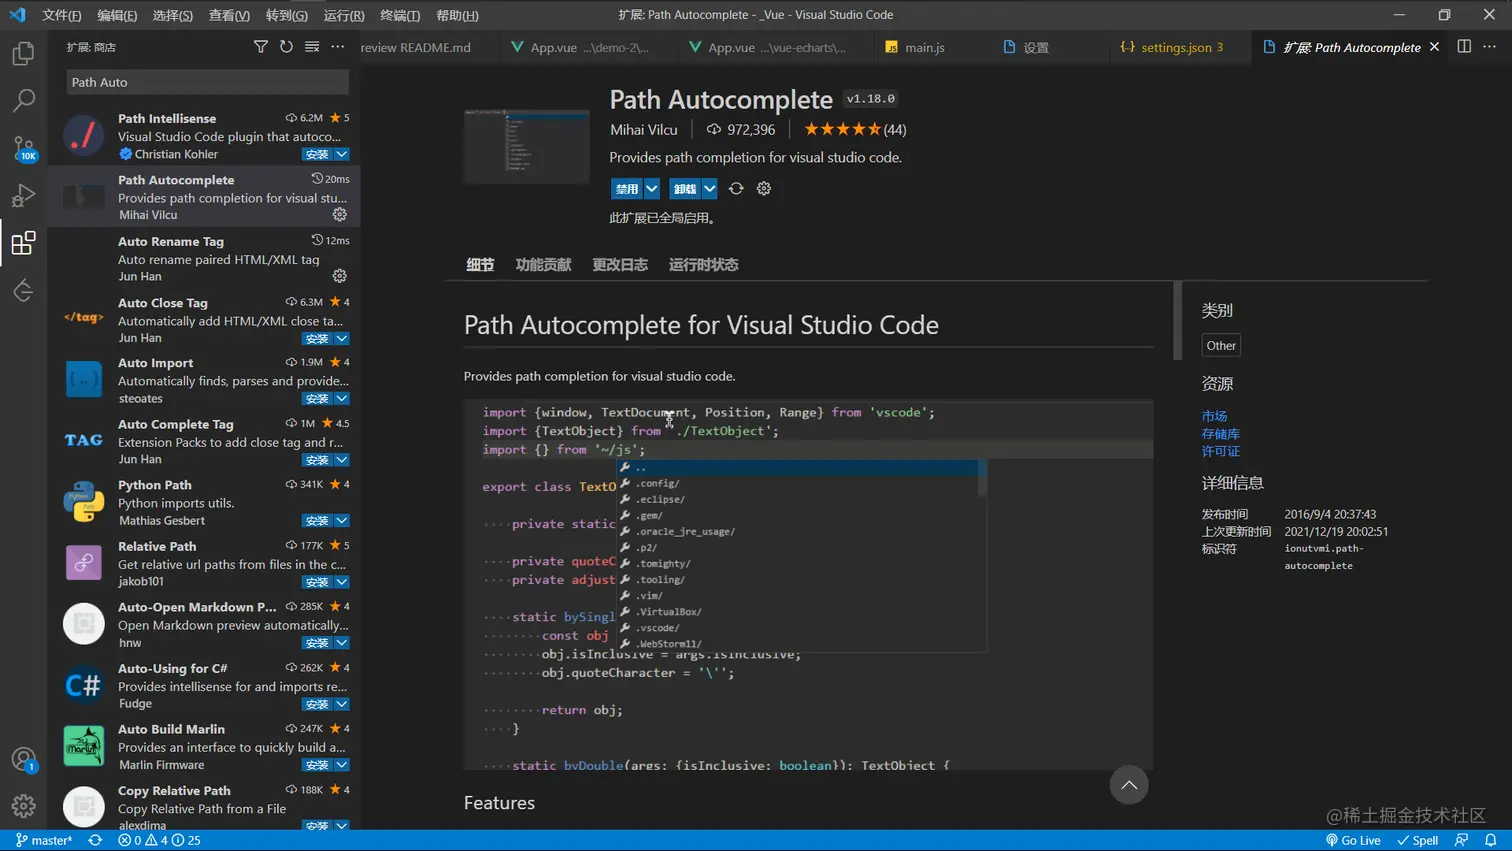Switch to the 功能贡献 tab

tap(543, 265)
